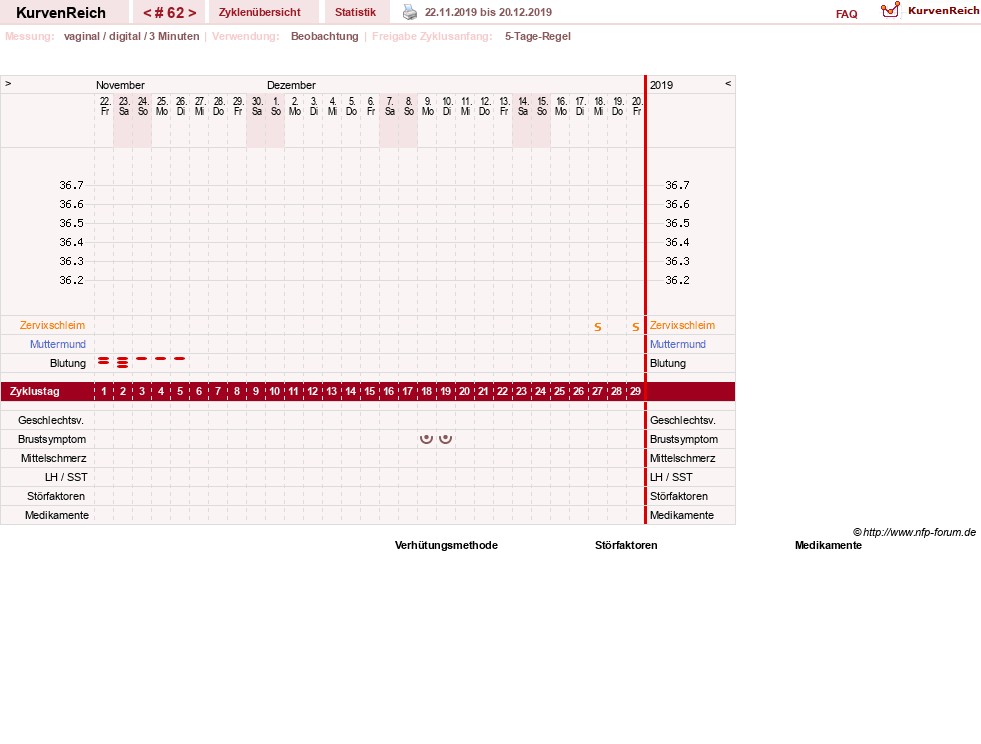
Task: Click left temperature label 36.2
Action: coord(71,280)
